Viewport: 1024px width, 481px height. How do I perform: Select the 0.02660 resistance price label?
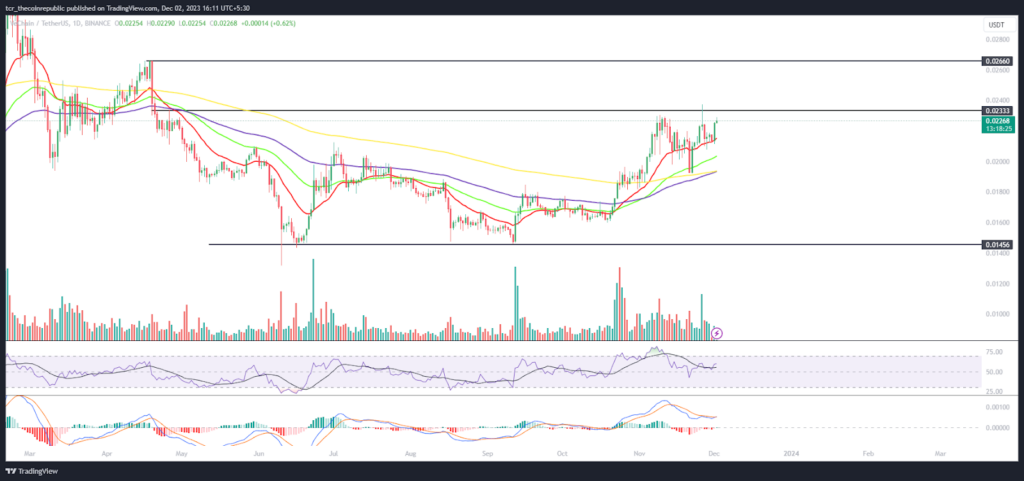[997, 61]
